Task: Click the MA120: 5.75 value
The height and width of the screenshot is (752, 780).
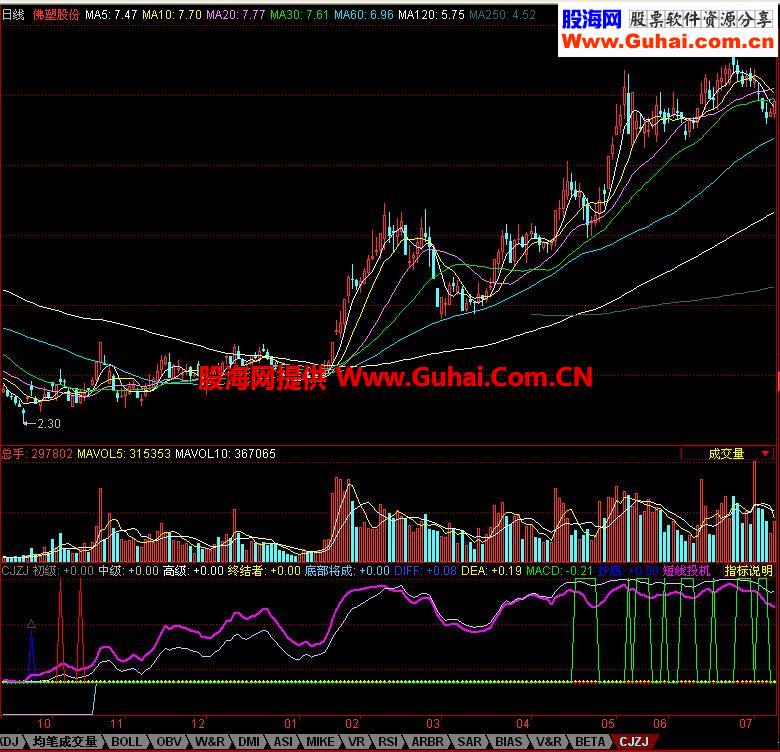Action: [x=431, y=15]
